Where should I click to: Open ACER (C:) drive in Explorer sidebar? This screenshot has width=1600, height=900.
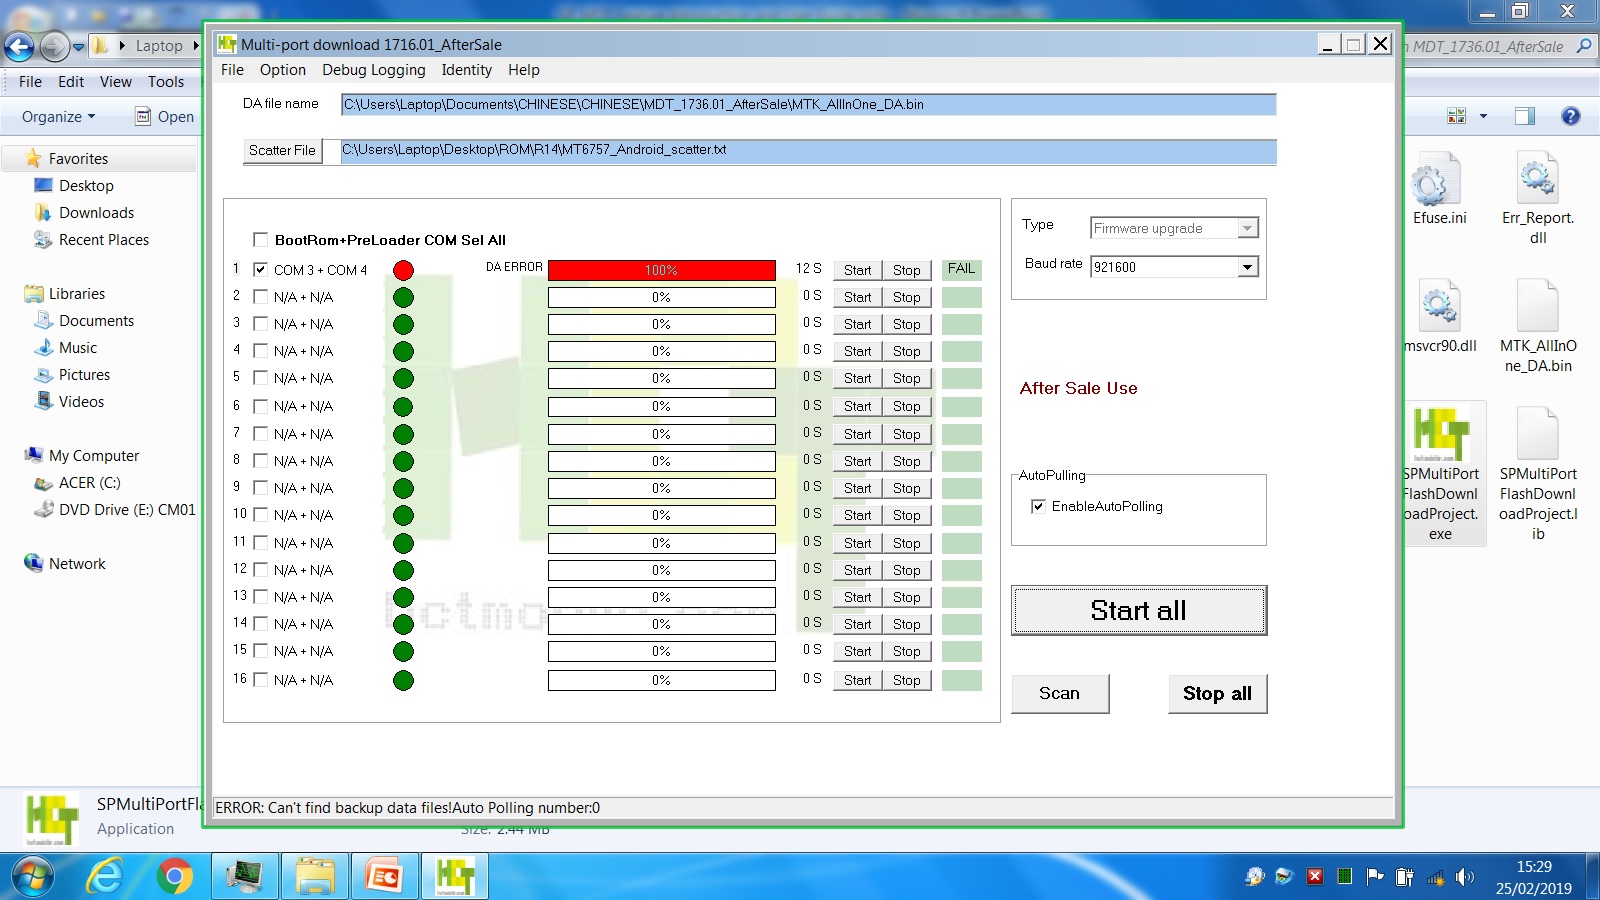coord(89,482)
